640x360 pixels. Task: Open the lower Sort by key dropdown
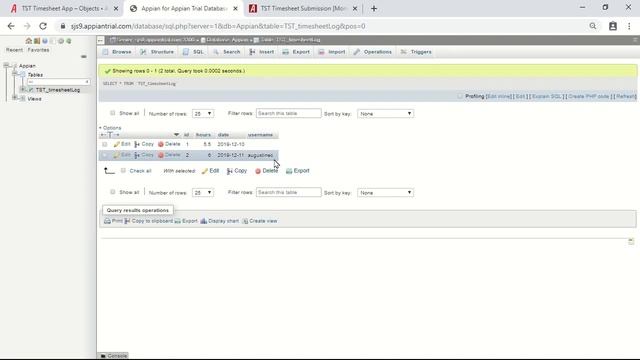click(x=385, y=193)
